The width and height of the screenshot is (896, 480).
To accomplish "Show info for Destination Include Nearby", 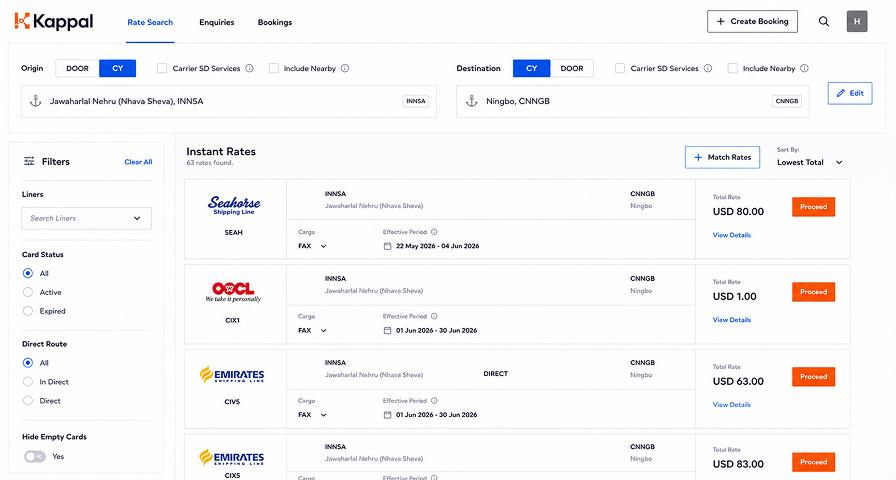I will (804, 68).
